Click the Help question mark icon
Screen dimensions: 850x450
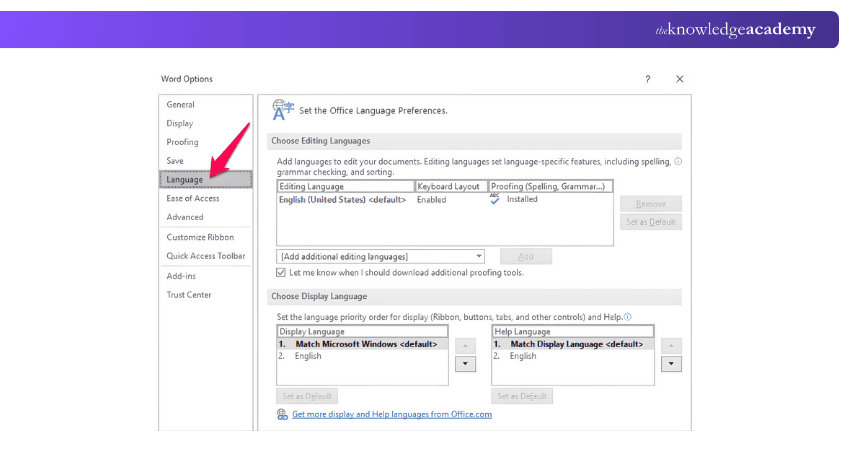[x=647, y=79]
